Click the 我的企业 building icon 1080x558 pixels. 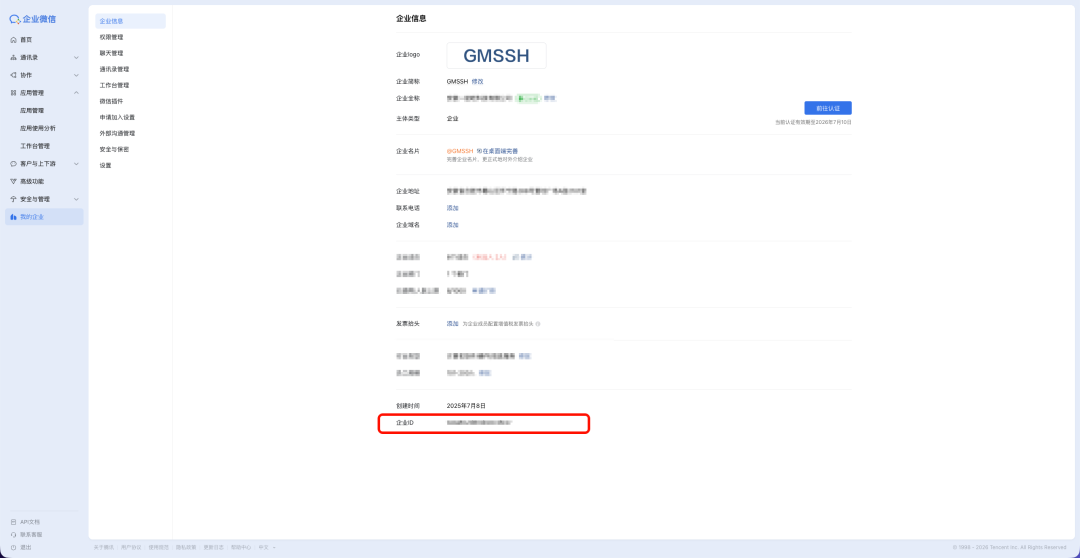[13, 217]
